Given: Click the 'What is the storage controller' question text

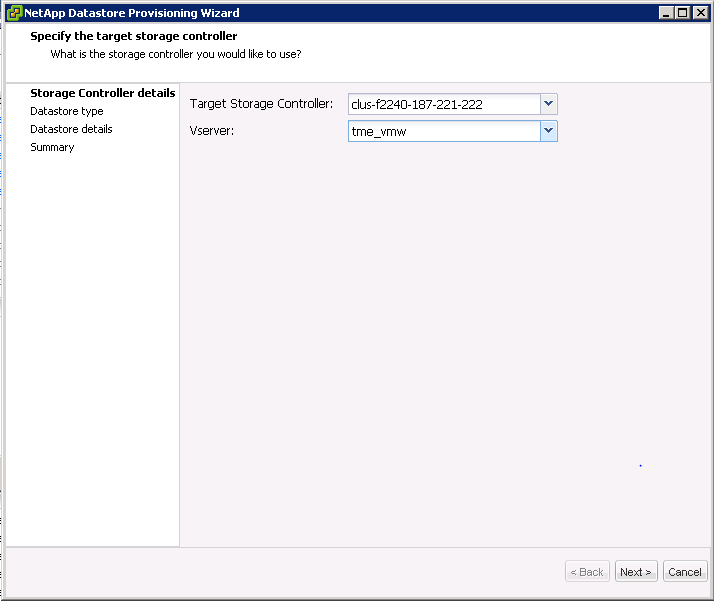Looking at the screenshot, I should click(x=176, y=54).
